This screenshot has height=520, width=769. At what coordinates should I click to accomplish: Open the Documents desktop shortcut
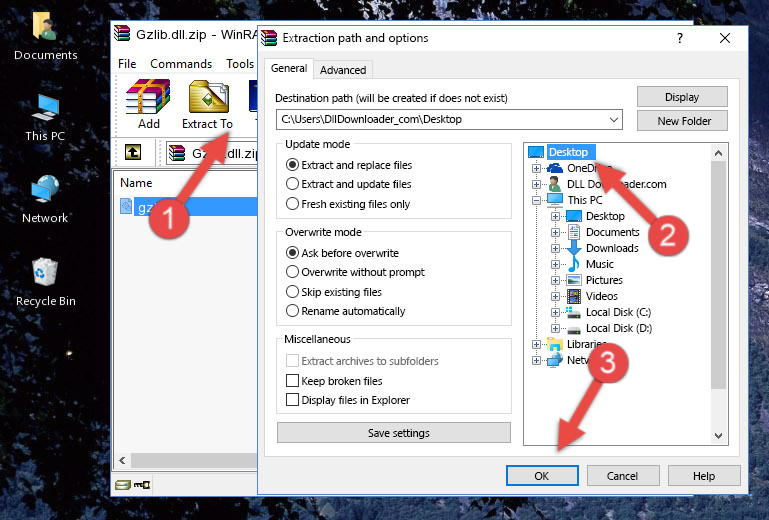click(x=45, y=36)
